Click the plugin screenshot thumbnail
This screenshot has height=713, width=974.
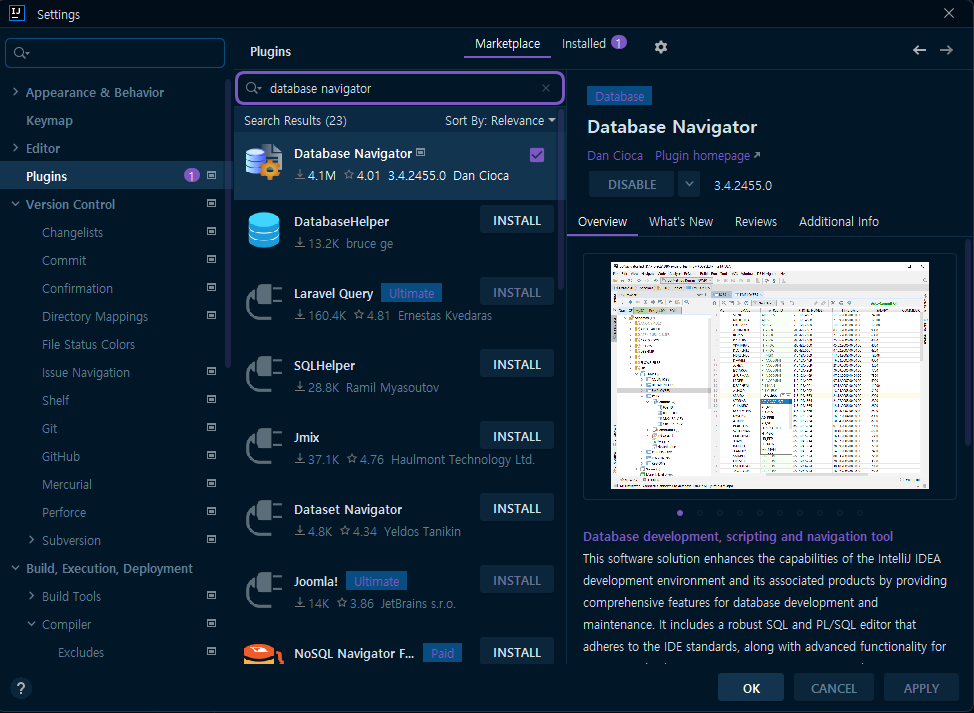(x=770, y=375)
